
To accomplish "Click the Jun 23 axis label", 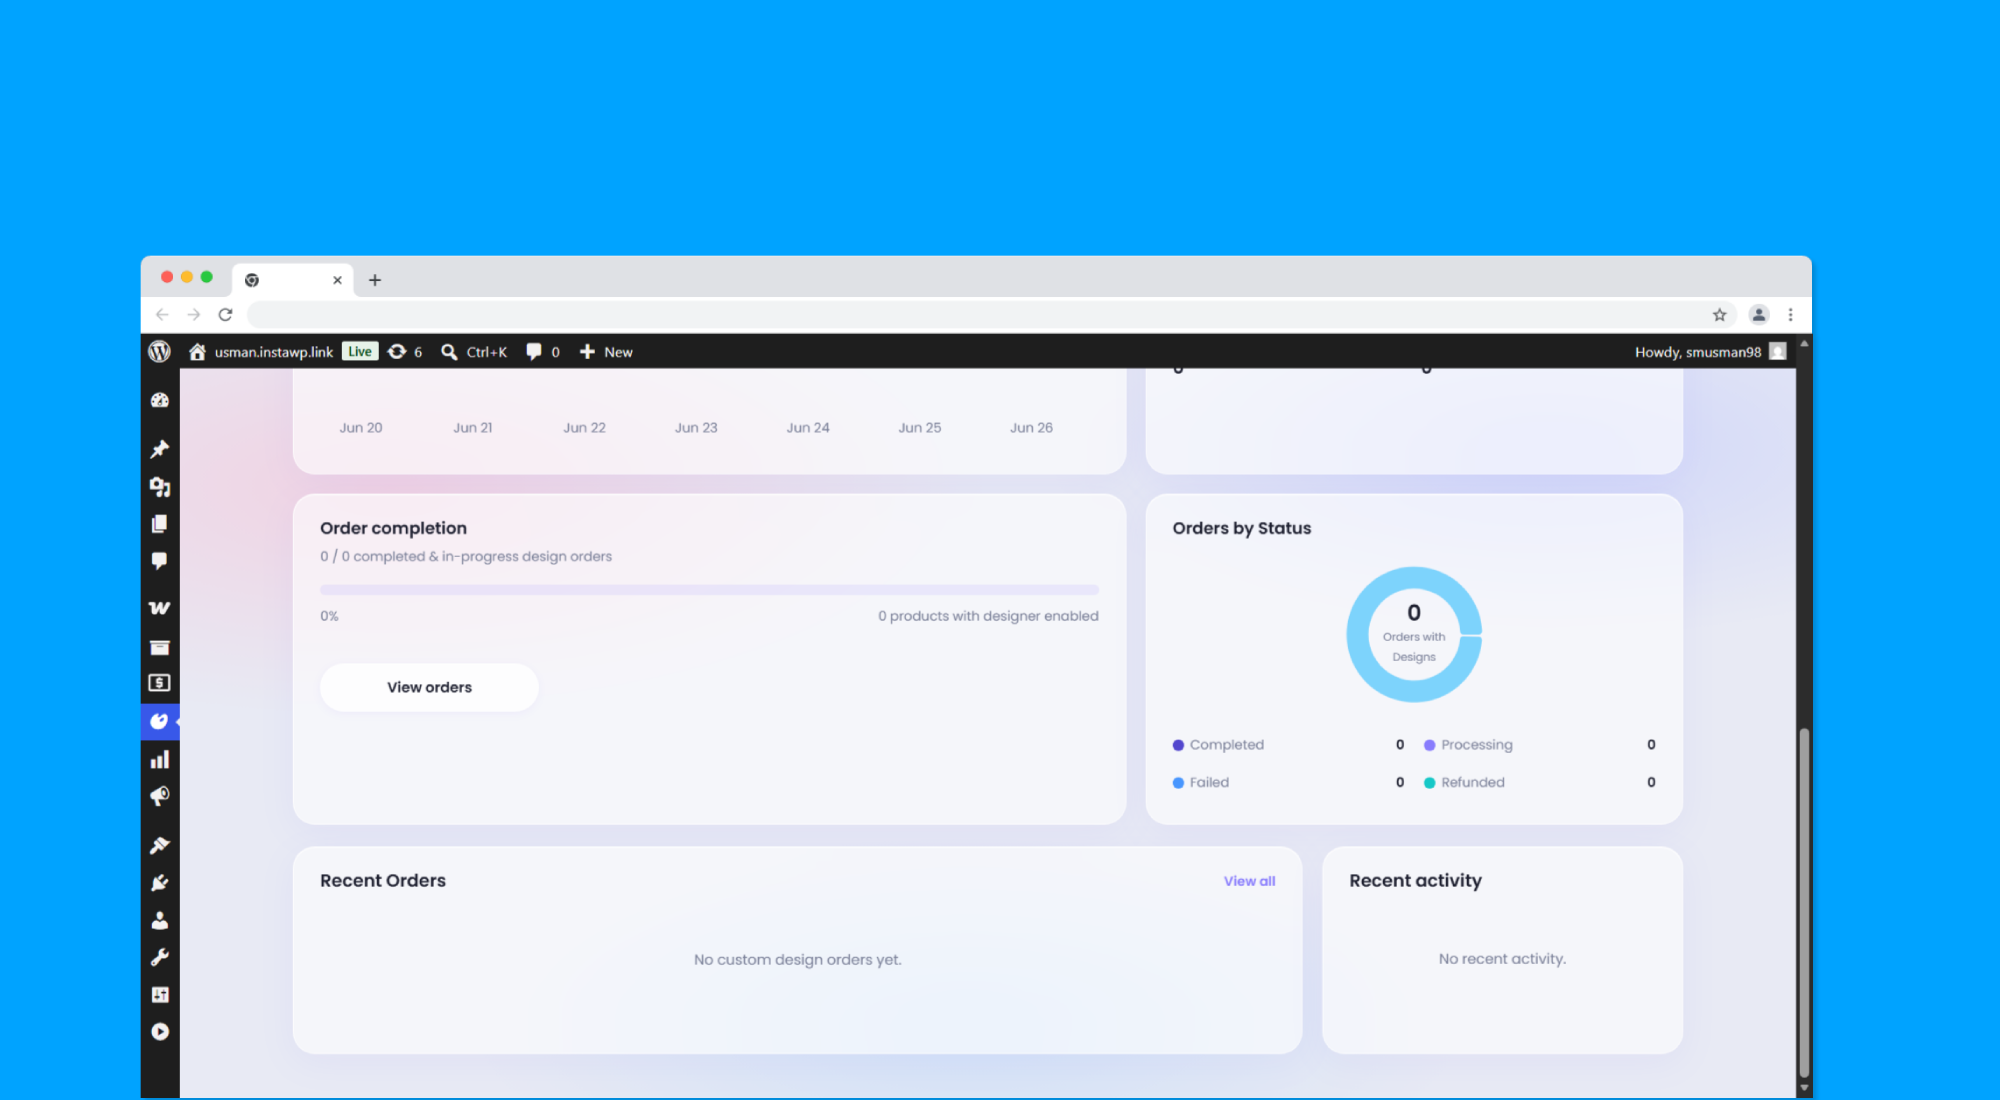I will point(696,428).
